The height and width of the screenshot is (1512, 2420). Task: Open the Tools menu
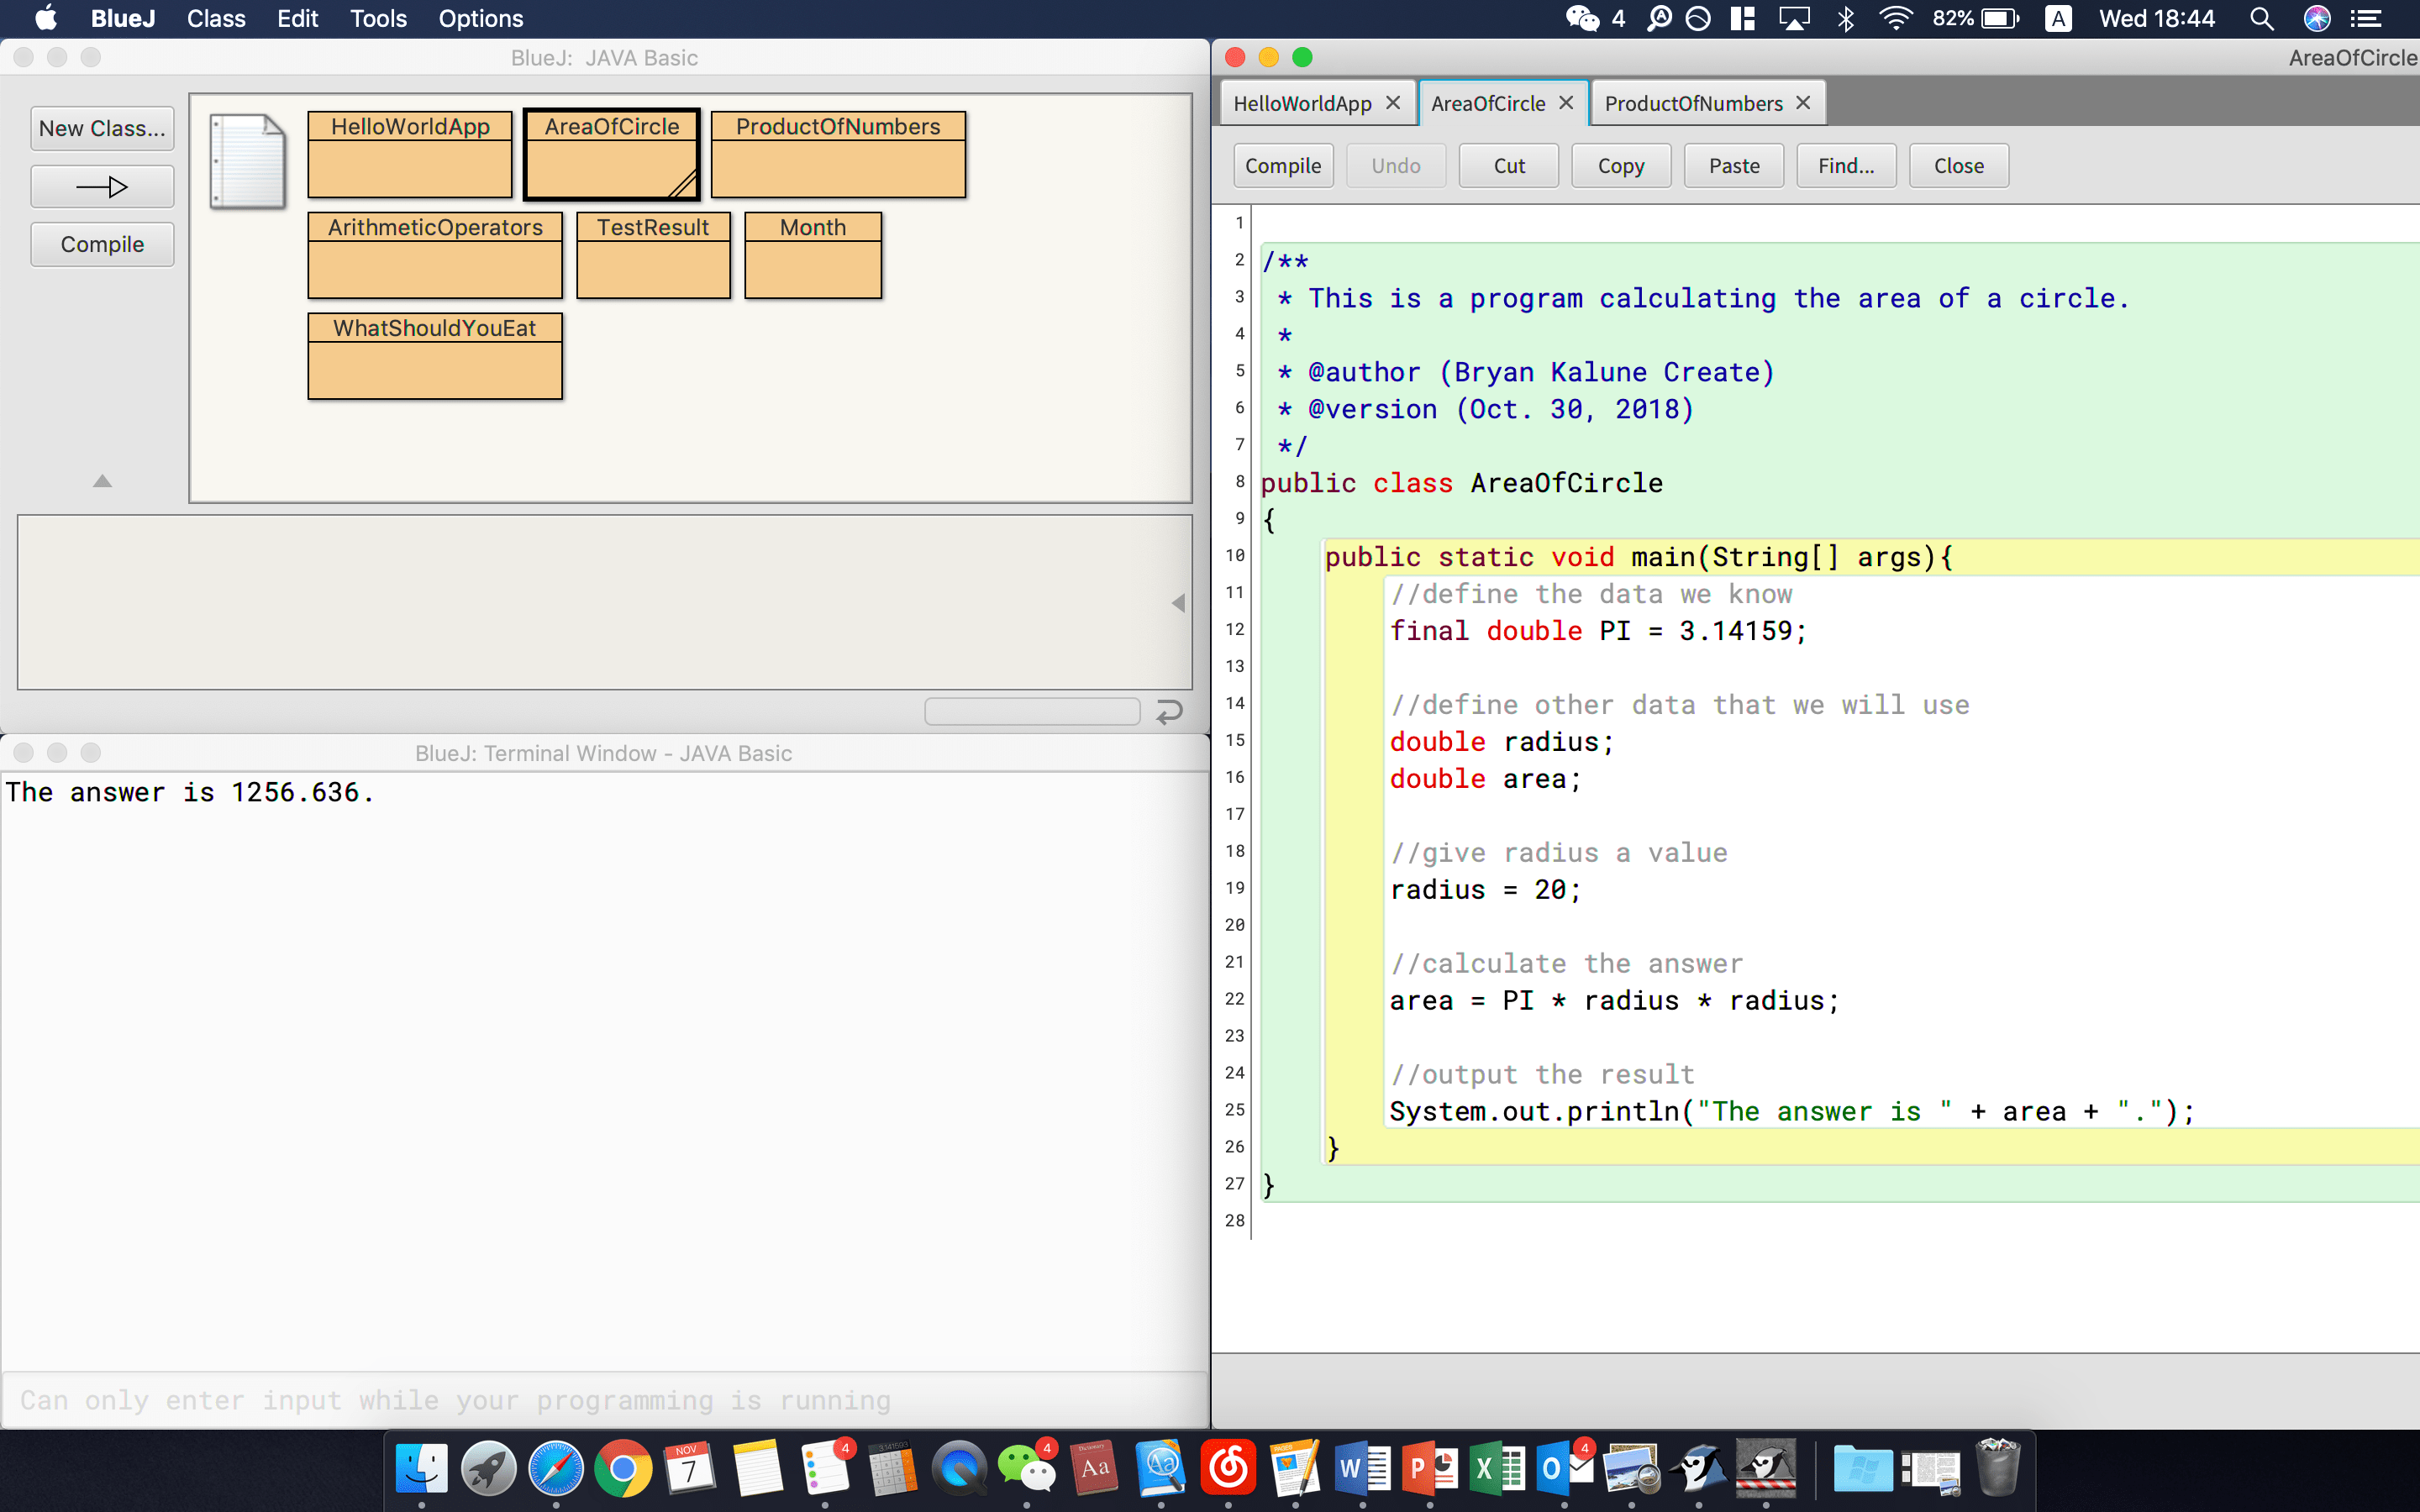pyautogui.click(x=378, y=18)
